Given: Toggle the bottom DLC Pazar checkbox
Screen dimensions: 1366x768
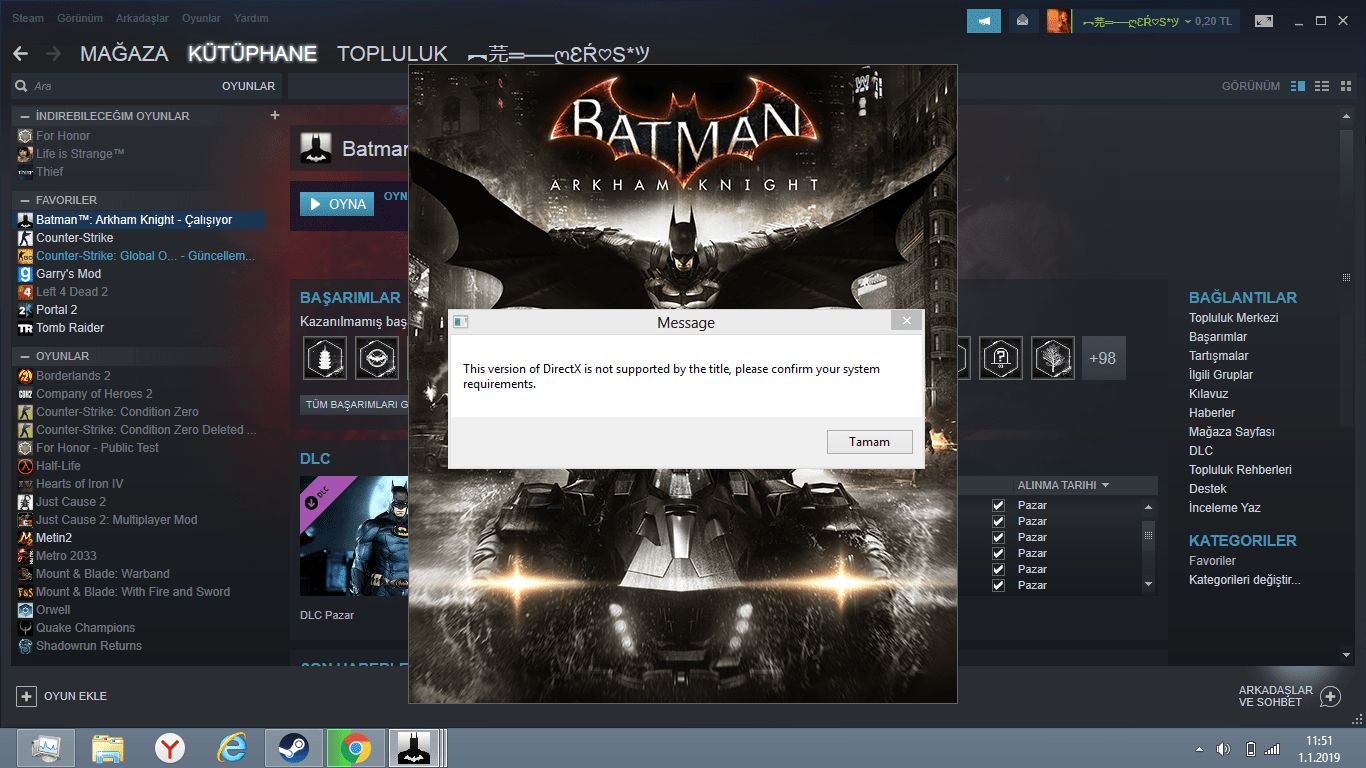Looking at the screenshot, I should 998,585.
